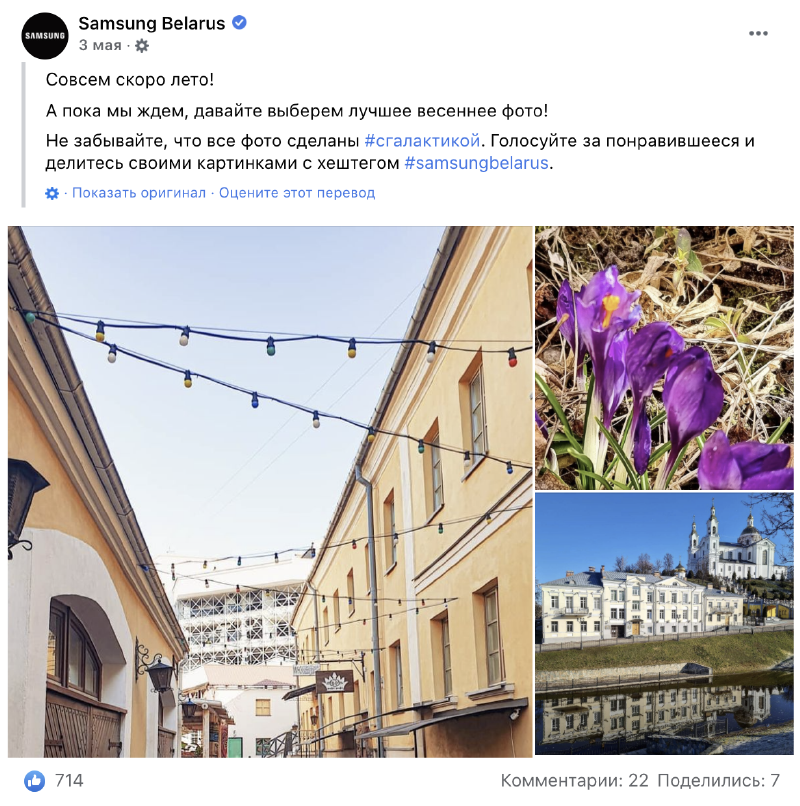
Task: Open the white cathedral riverside photo
Action: (x=664, y=624)
